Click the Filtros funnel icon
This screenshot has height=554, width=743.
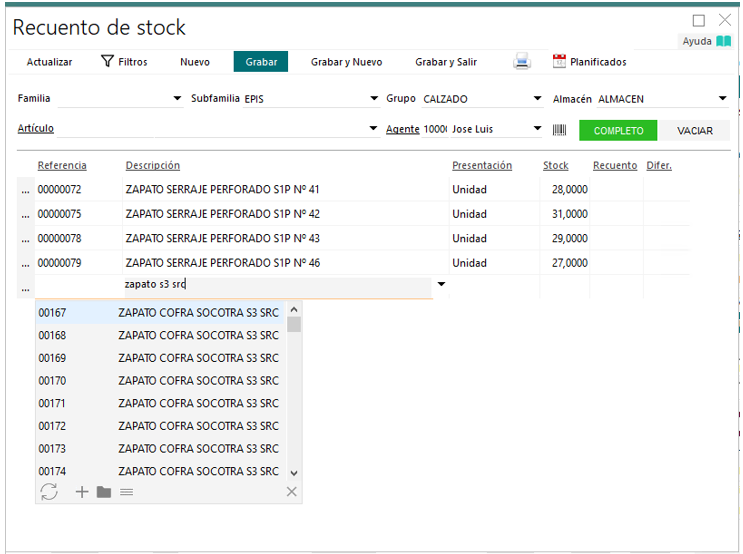pyautogui.click(x=107, y=62)
